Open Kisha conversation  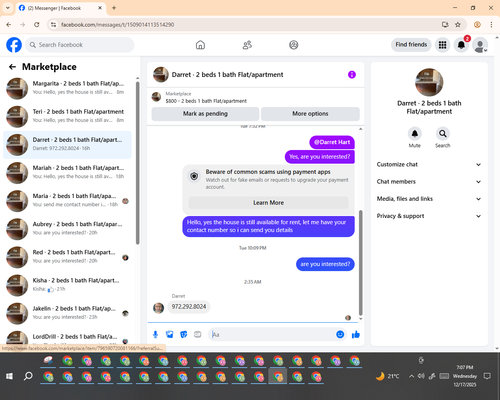(x=67, y=285)
